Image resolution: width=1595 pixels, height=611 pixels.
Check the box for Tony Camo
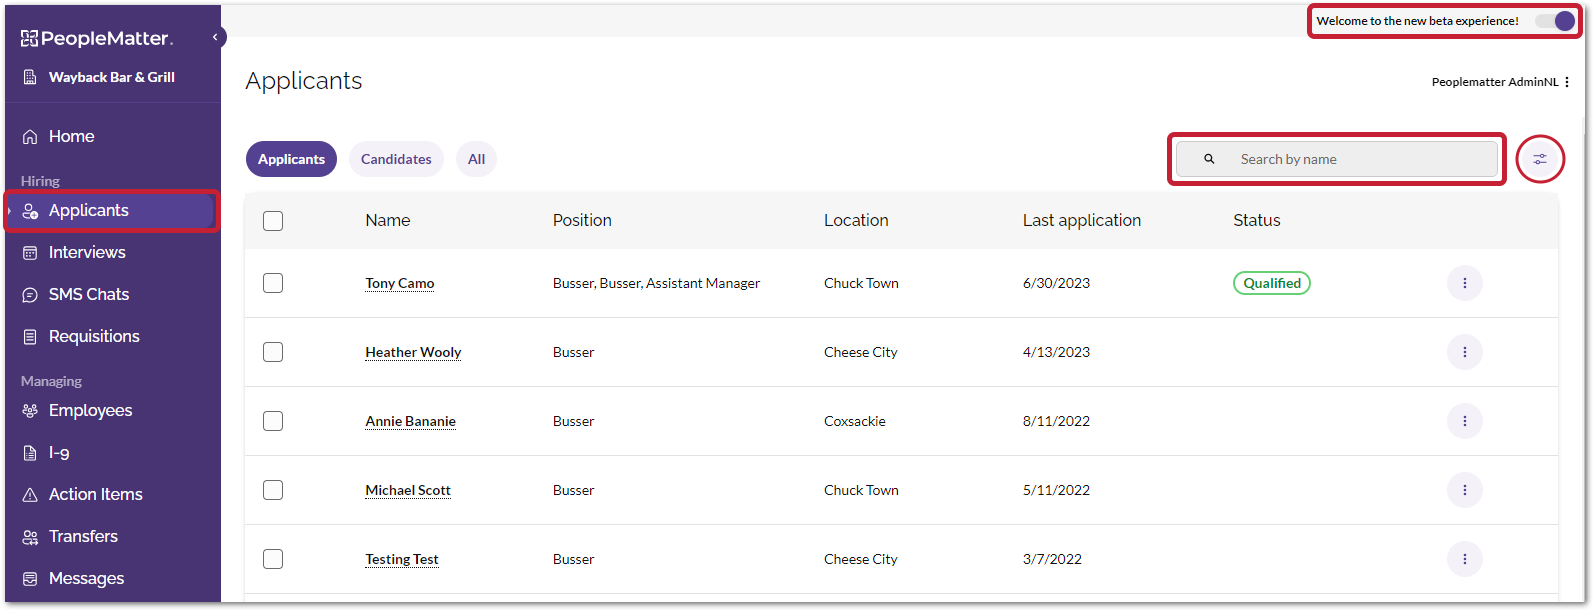click(273, 283)
